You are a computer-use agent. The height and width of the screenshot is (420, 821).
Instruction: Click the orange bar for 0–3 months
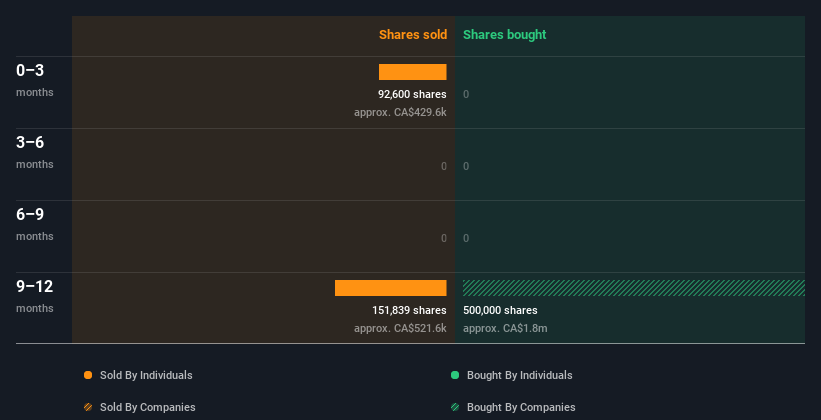tap(413, 72)
